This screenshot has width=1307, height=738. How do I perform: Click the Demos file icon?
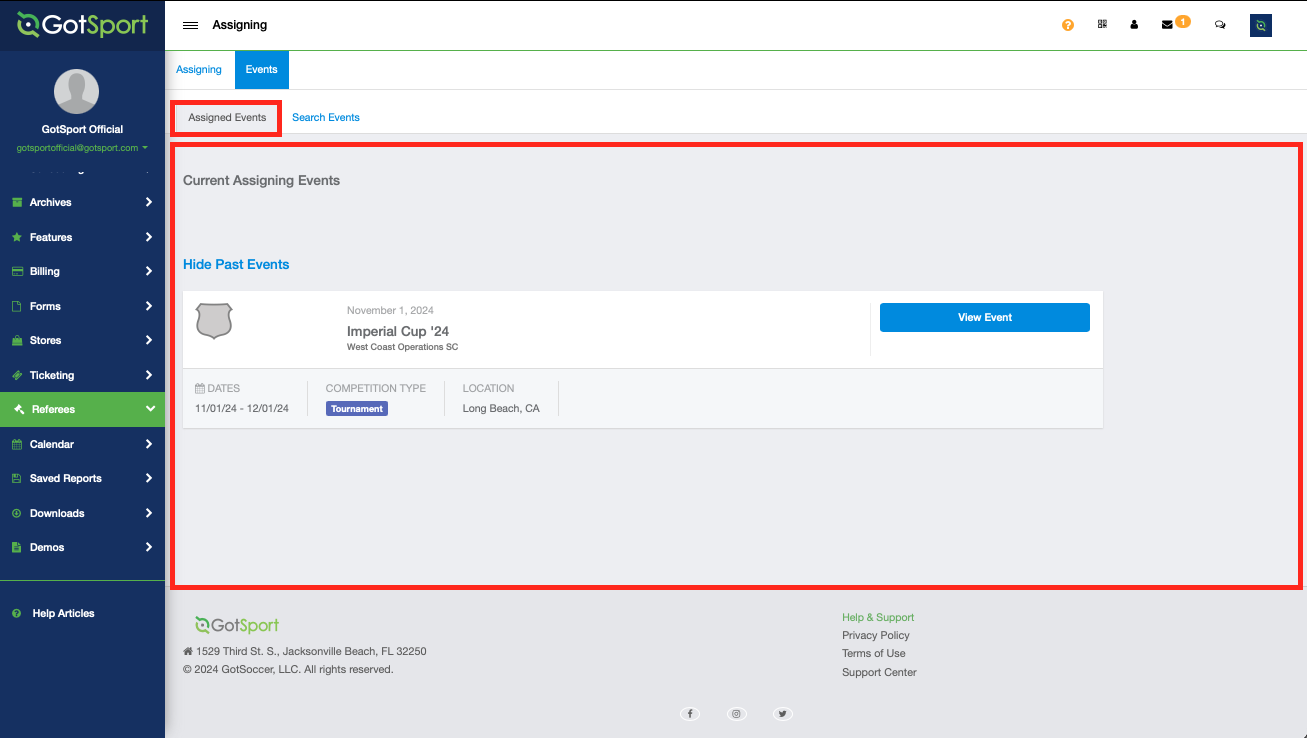(17, 547)
